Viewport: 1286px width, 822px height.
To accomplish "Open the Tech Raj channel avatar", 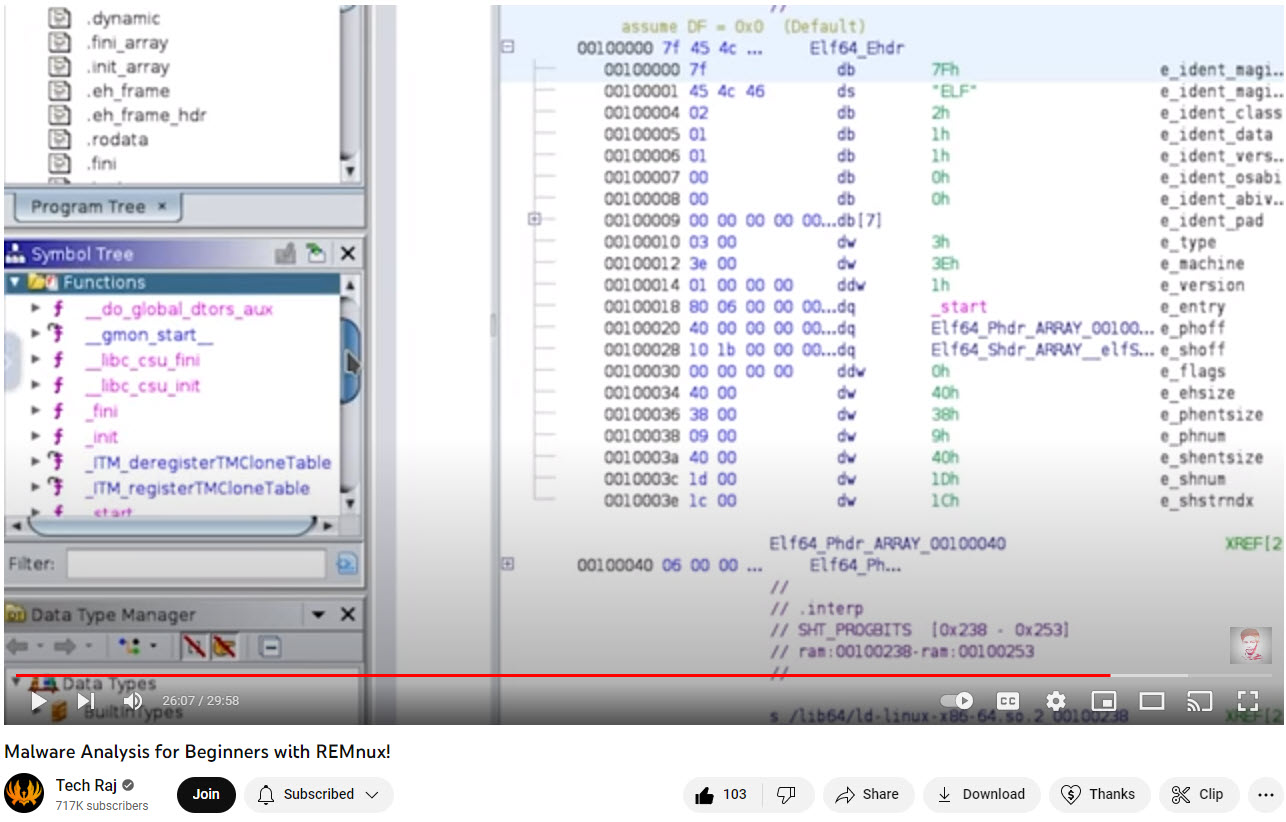I will 24,794.
